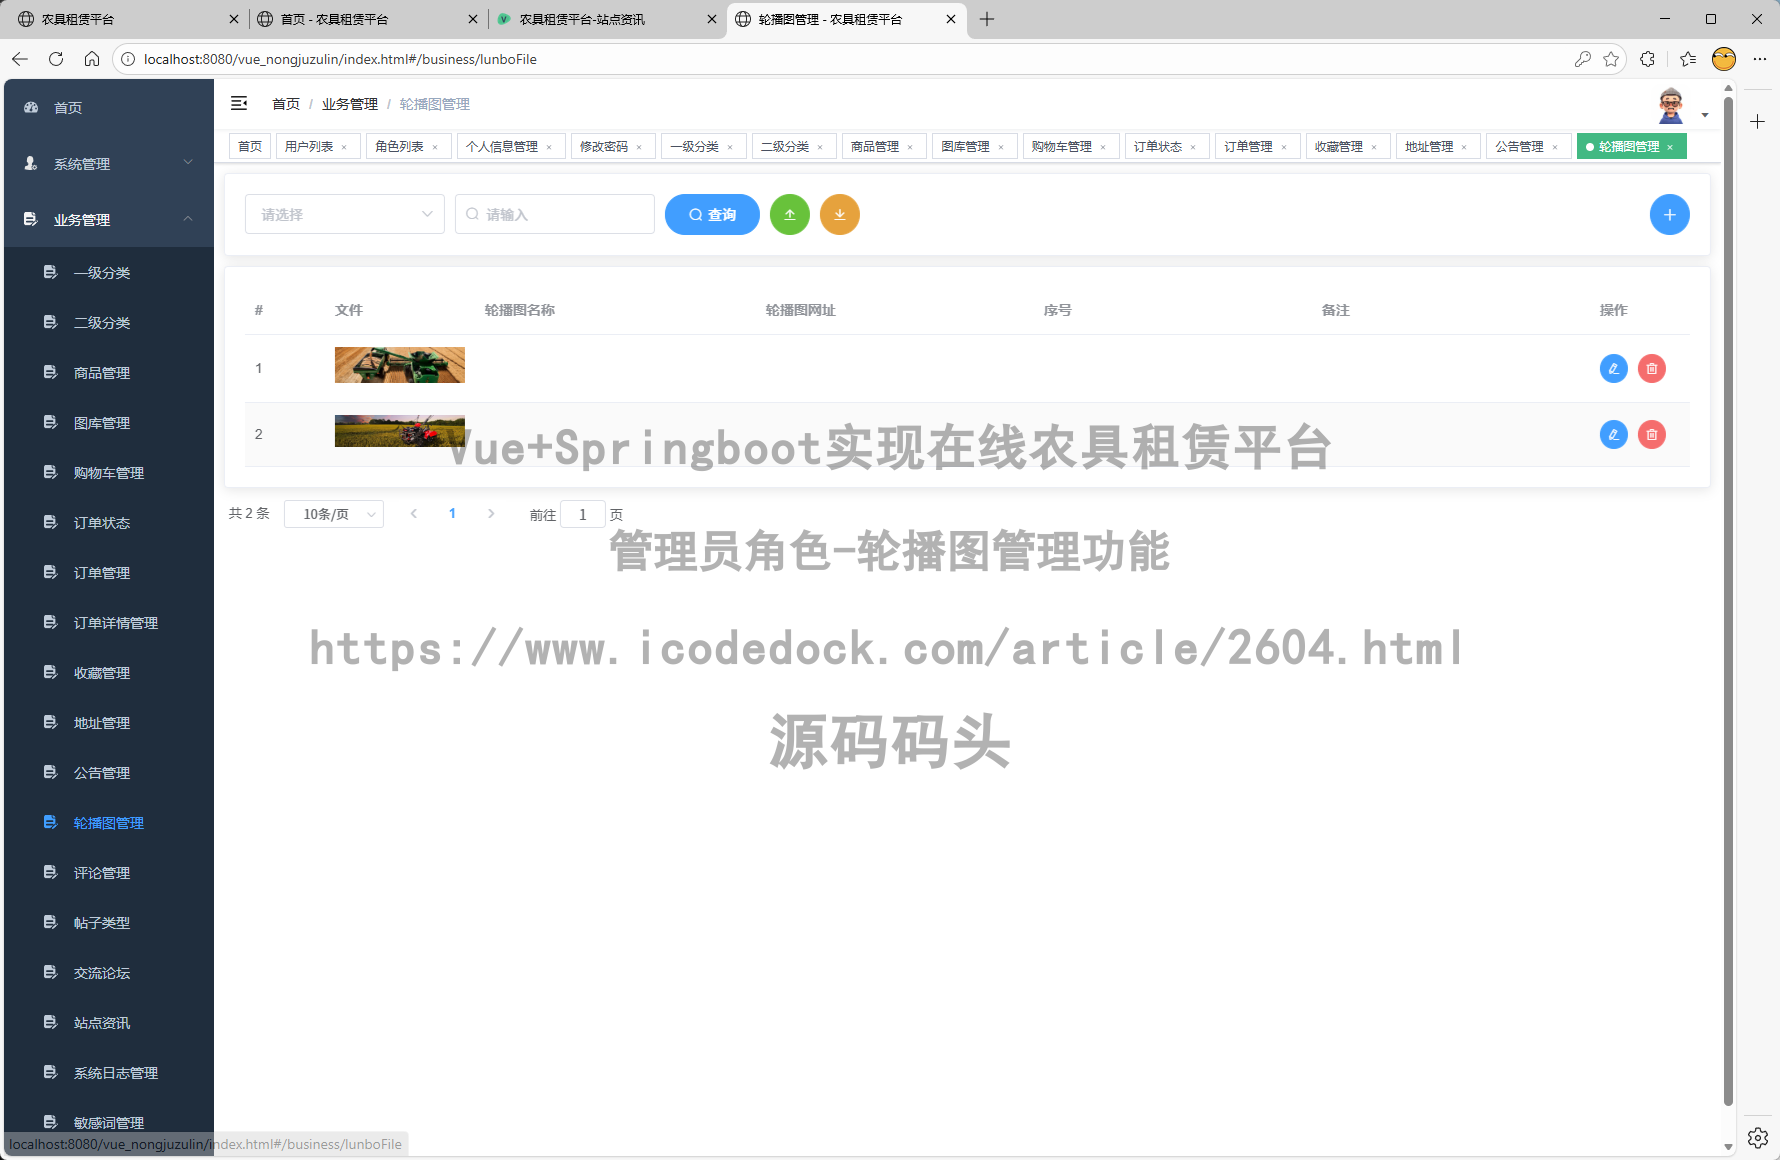Viewport: 1780px width, 1160px height.
Task: Delete the second carousel image entry
Action: [x=1651, y=434]
